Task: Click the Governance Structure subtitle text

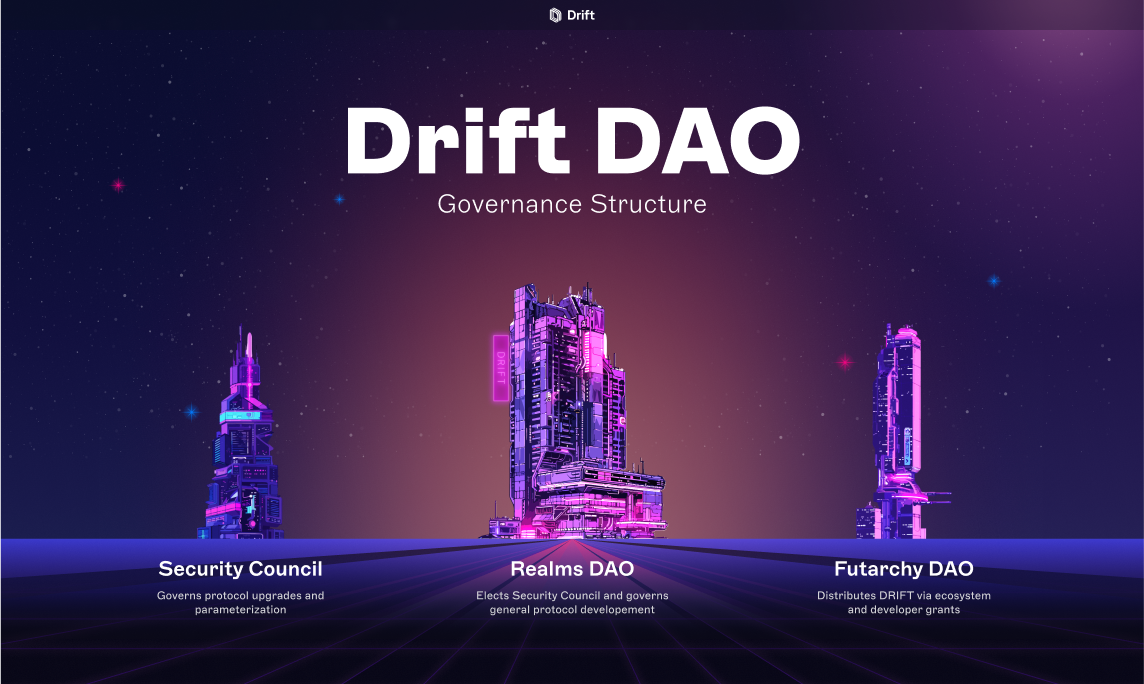Action: pos(572,204)
